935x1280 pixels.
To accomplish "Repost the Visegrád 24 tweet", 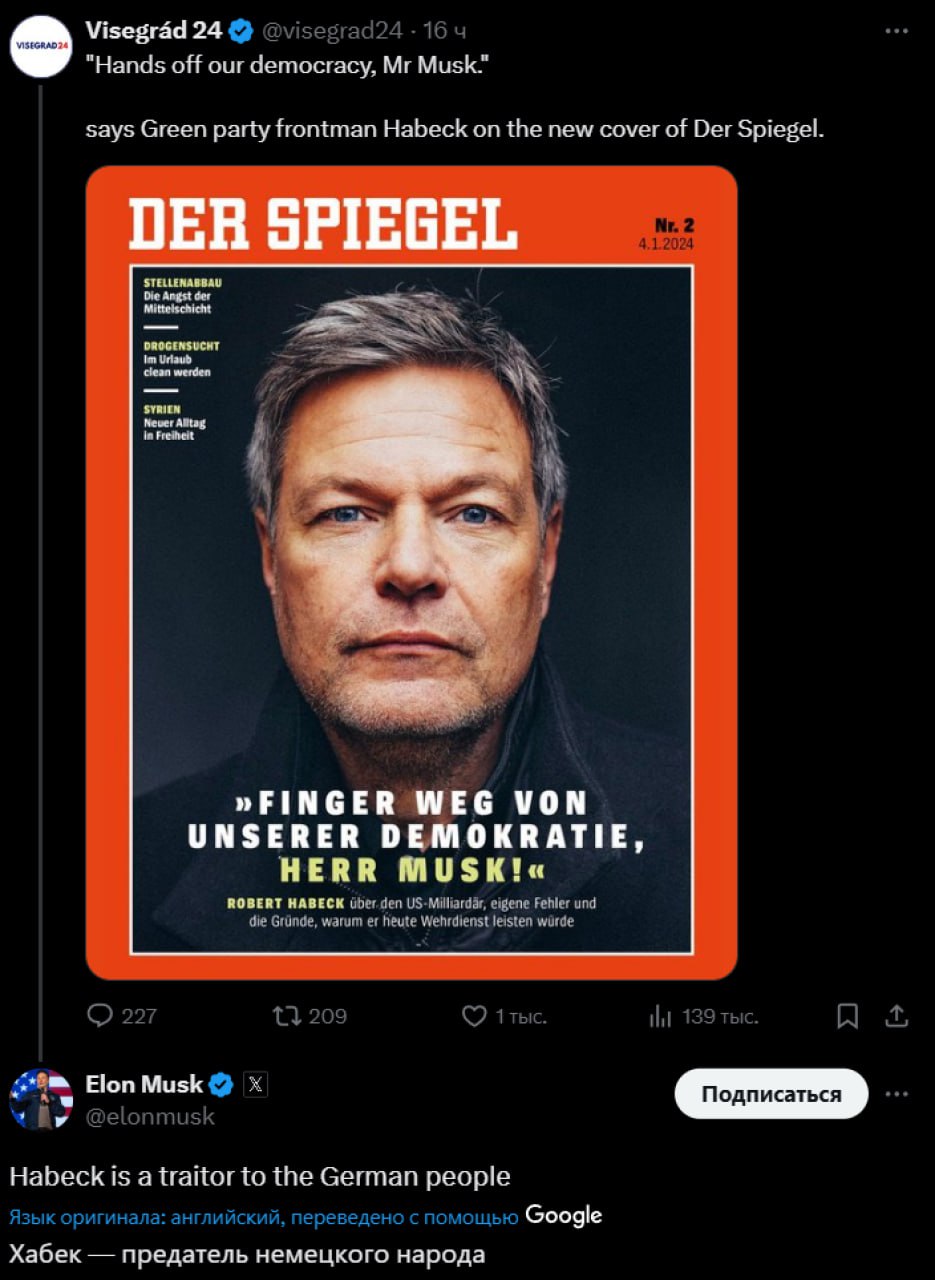I will point(286,1016).
